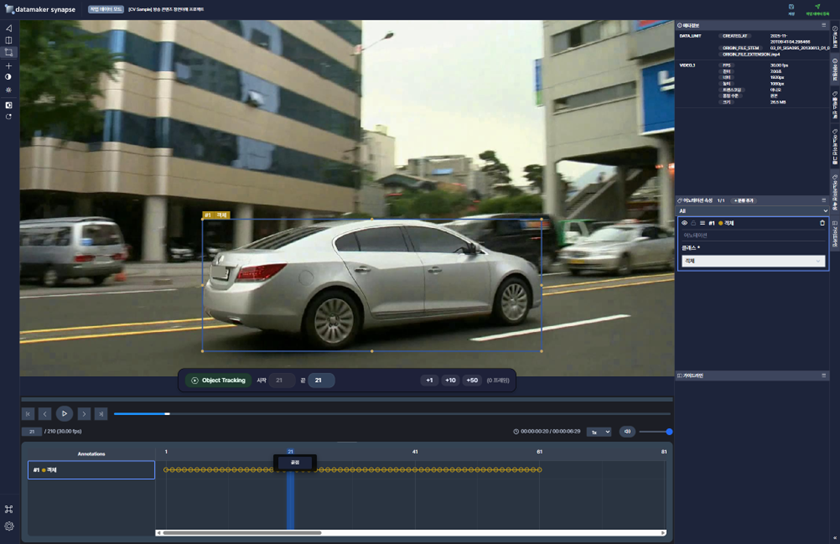The image size is (840, 544).
Task: Select the pointer cursor tool
Action: (9, 28)
